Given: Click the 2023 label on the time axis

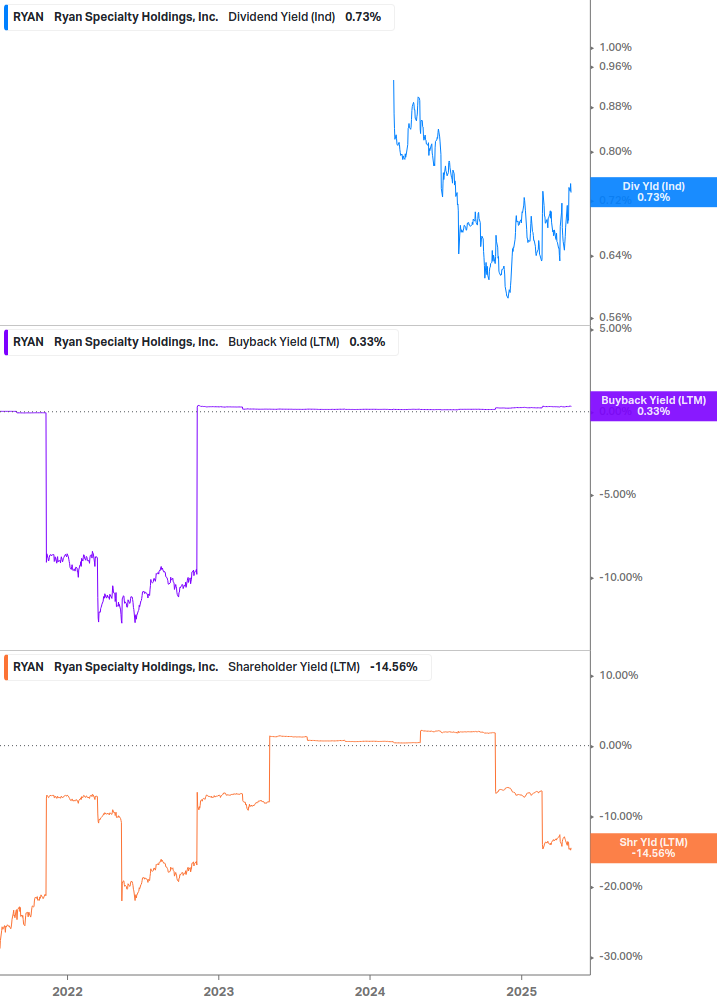Looking at the screenshot, I should tap(218, 992).
